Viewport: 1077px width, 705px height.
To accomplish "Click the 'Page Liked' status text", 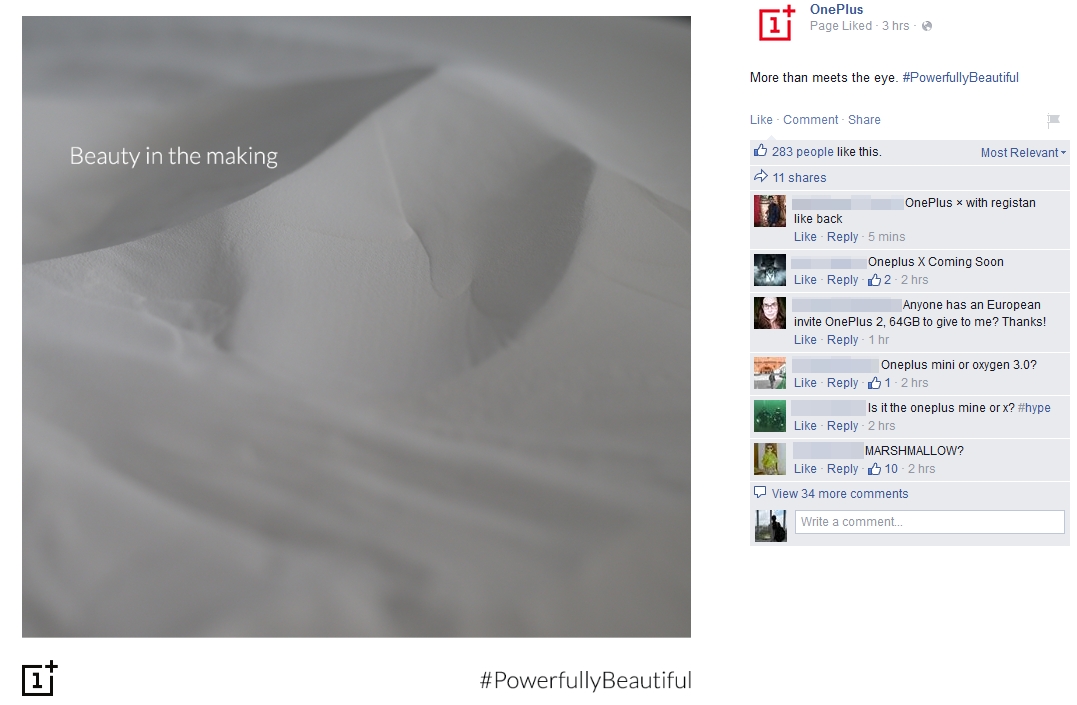I will [841, 26].
